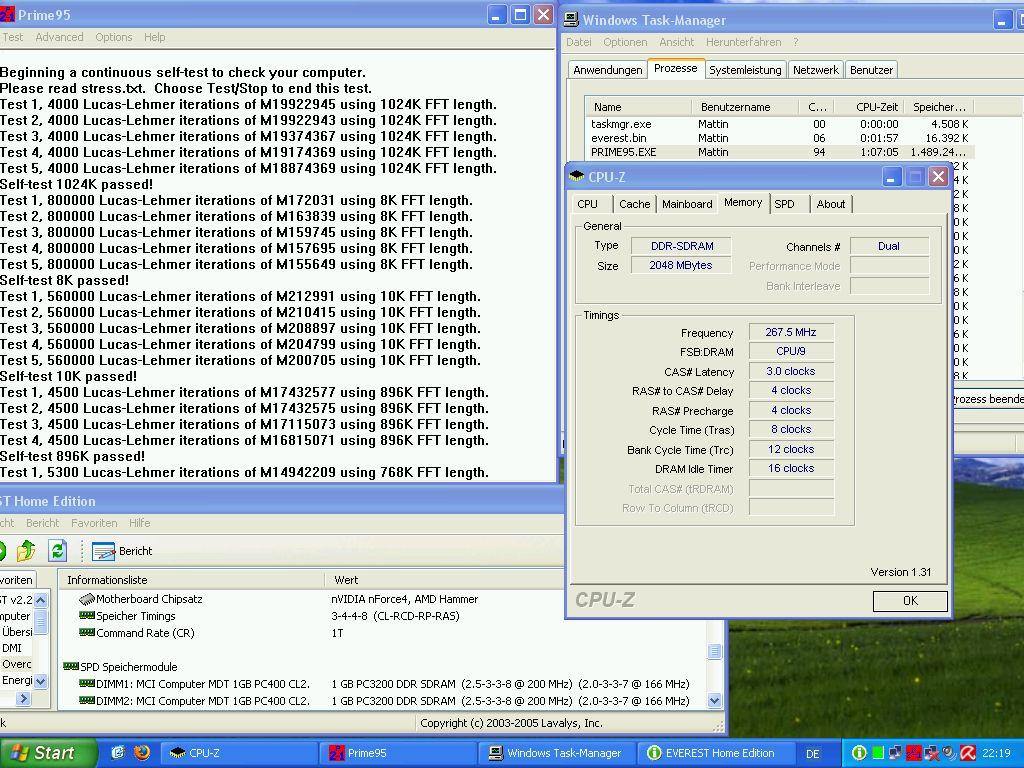The height and width of the screenshot is (768, 1024).
Task: Click the Informationsliste column header in Everest
Action: pos(192,580)
